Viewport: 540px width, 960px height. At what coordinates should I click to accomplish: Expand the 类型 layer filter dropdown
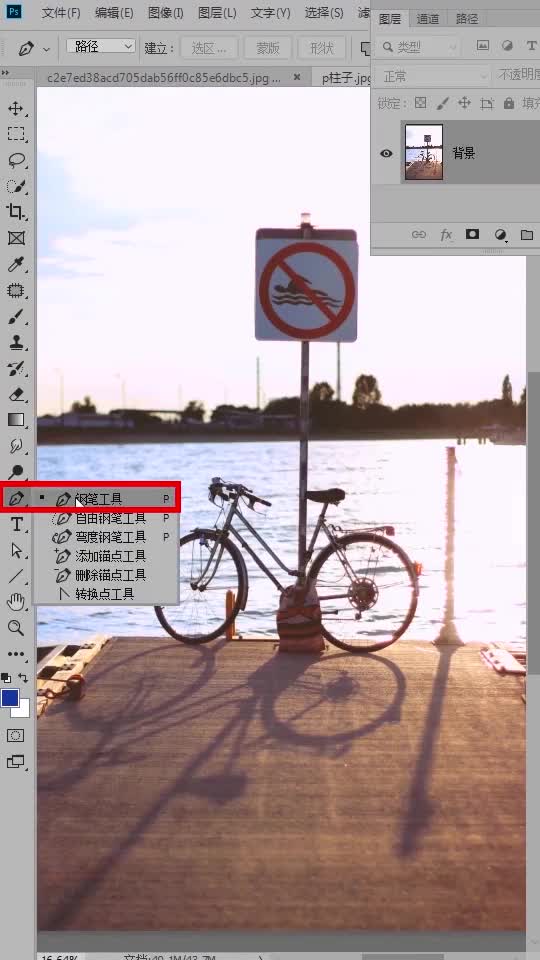point(418,47)
